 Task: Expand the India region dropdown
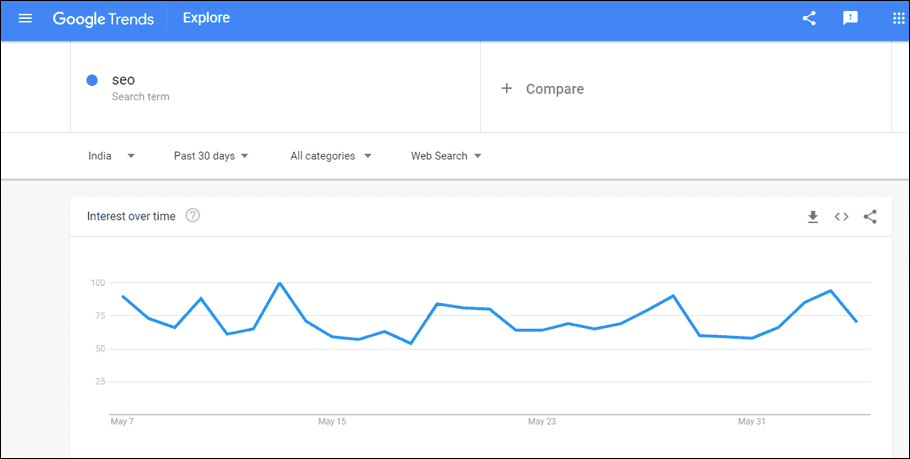111,156
